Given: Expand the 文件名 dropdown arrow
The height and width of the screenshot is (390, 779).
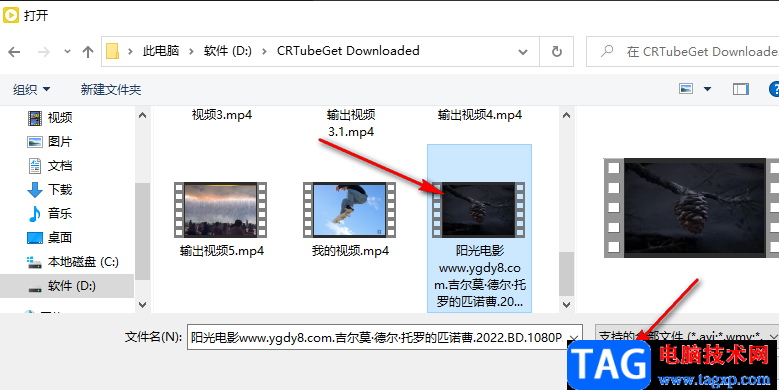Looking at the screenshot, I should pos(574,337).
